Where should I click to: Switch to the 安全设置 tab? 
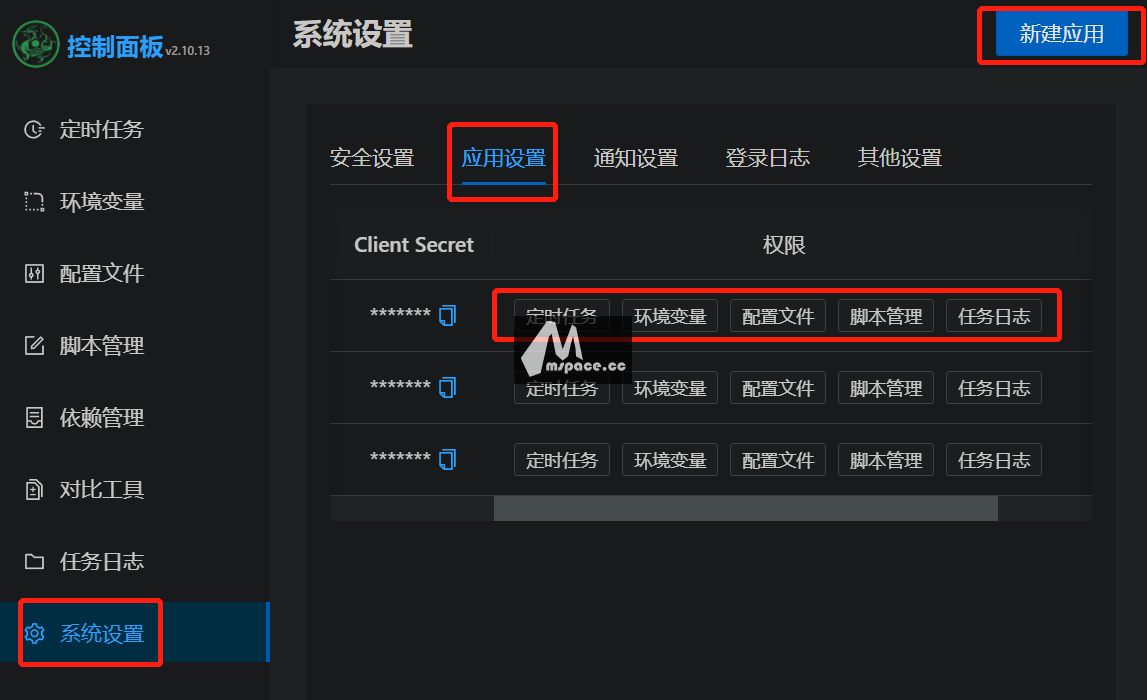click(372, 158)
